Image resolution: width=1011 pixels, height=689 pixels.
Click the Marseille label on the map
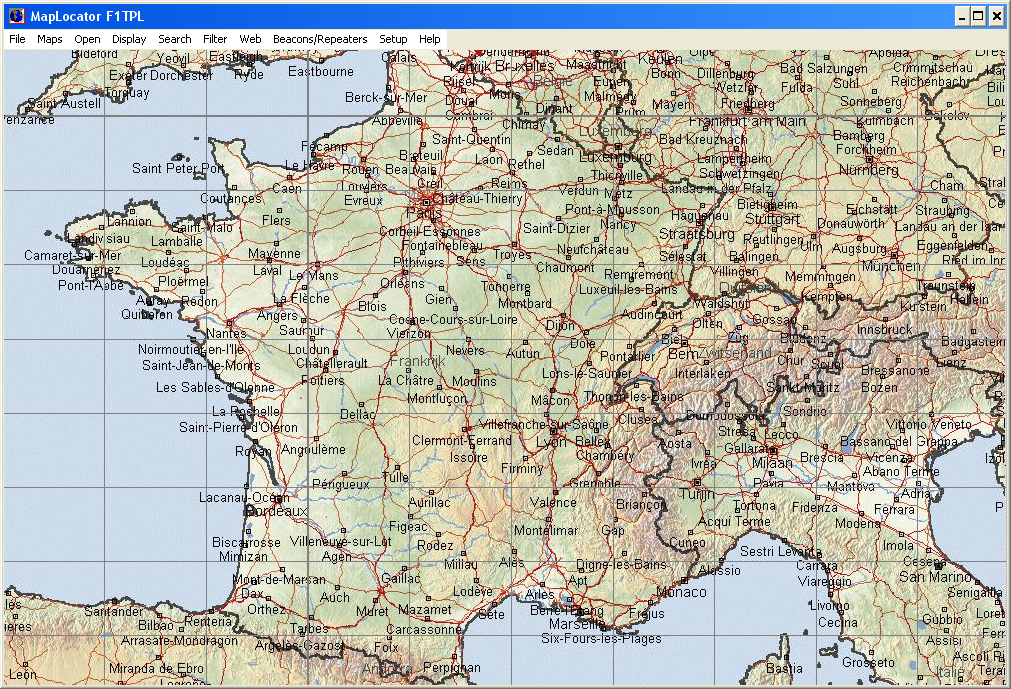(x=577, y=624)
